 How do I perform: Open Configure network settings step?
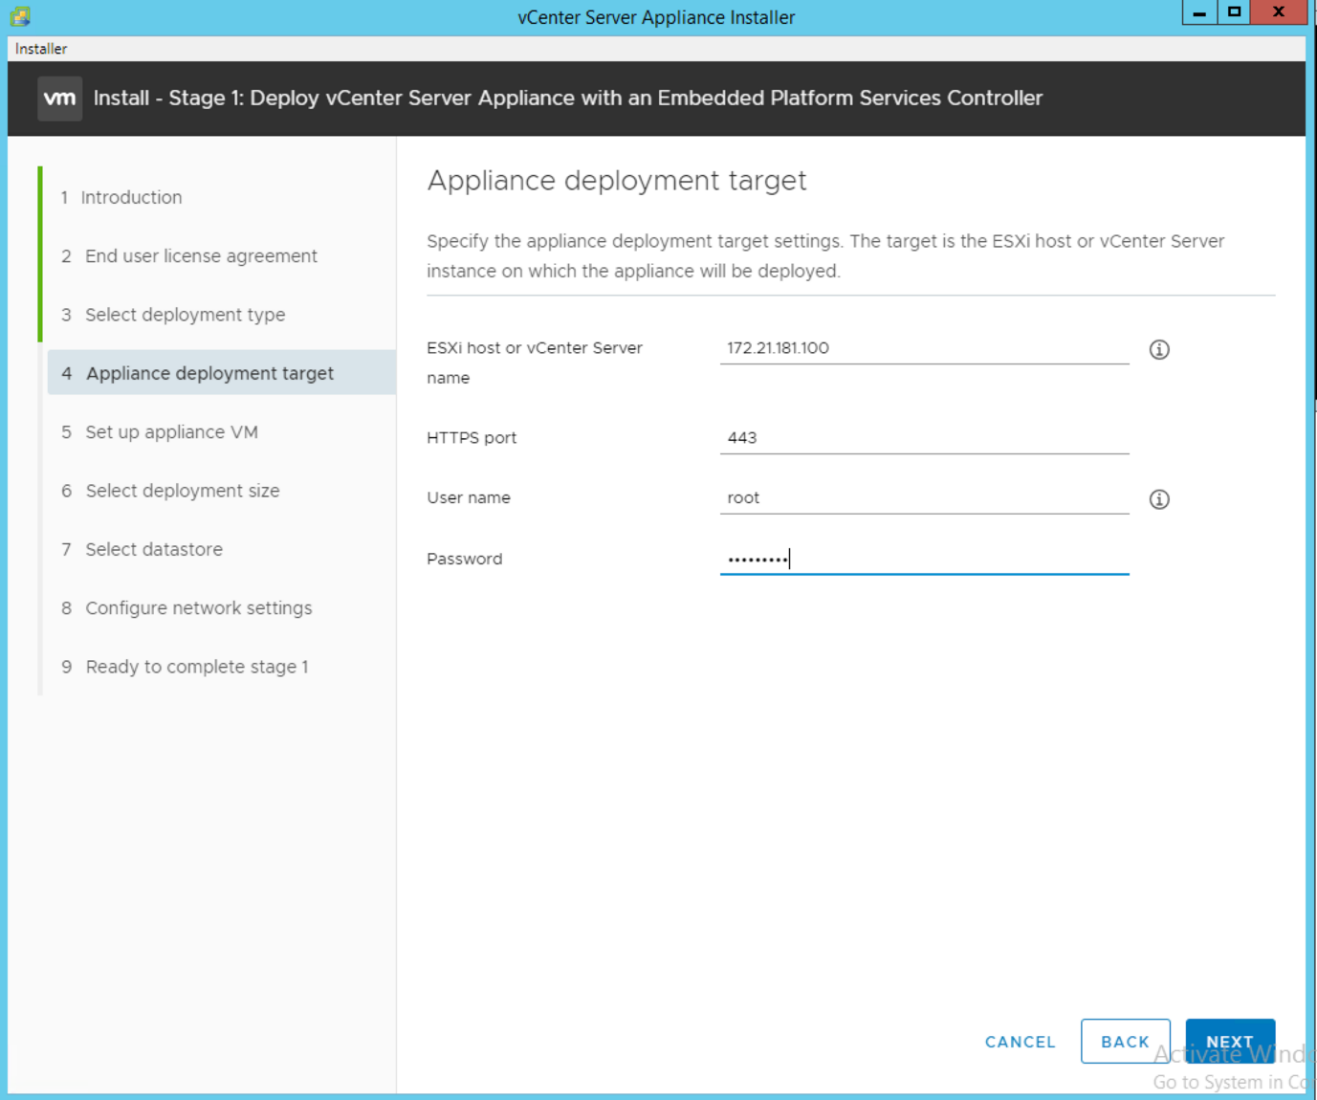pos(198,608)
